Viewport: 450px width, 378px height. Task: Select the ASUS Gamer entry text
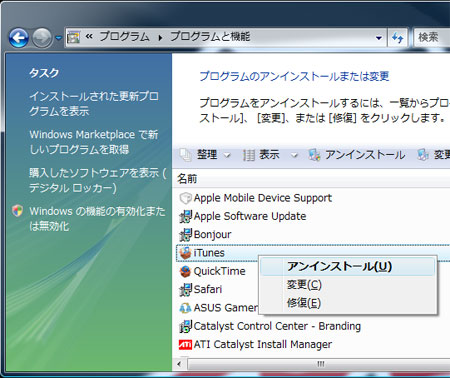click(x=226, y=308)
